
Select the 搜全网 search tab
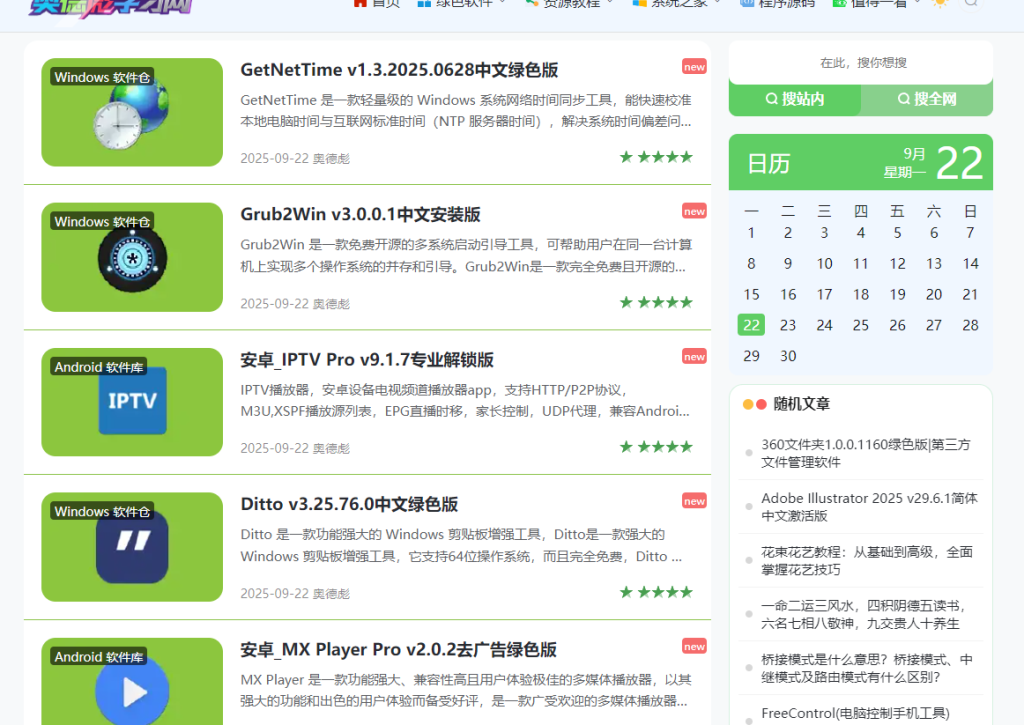927,99
